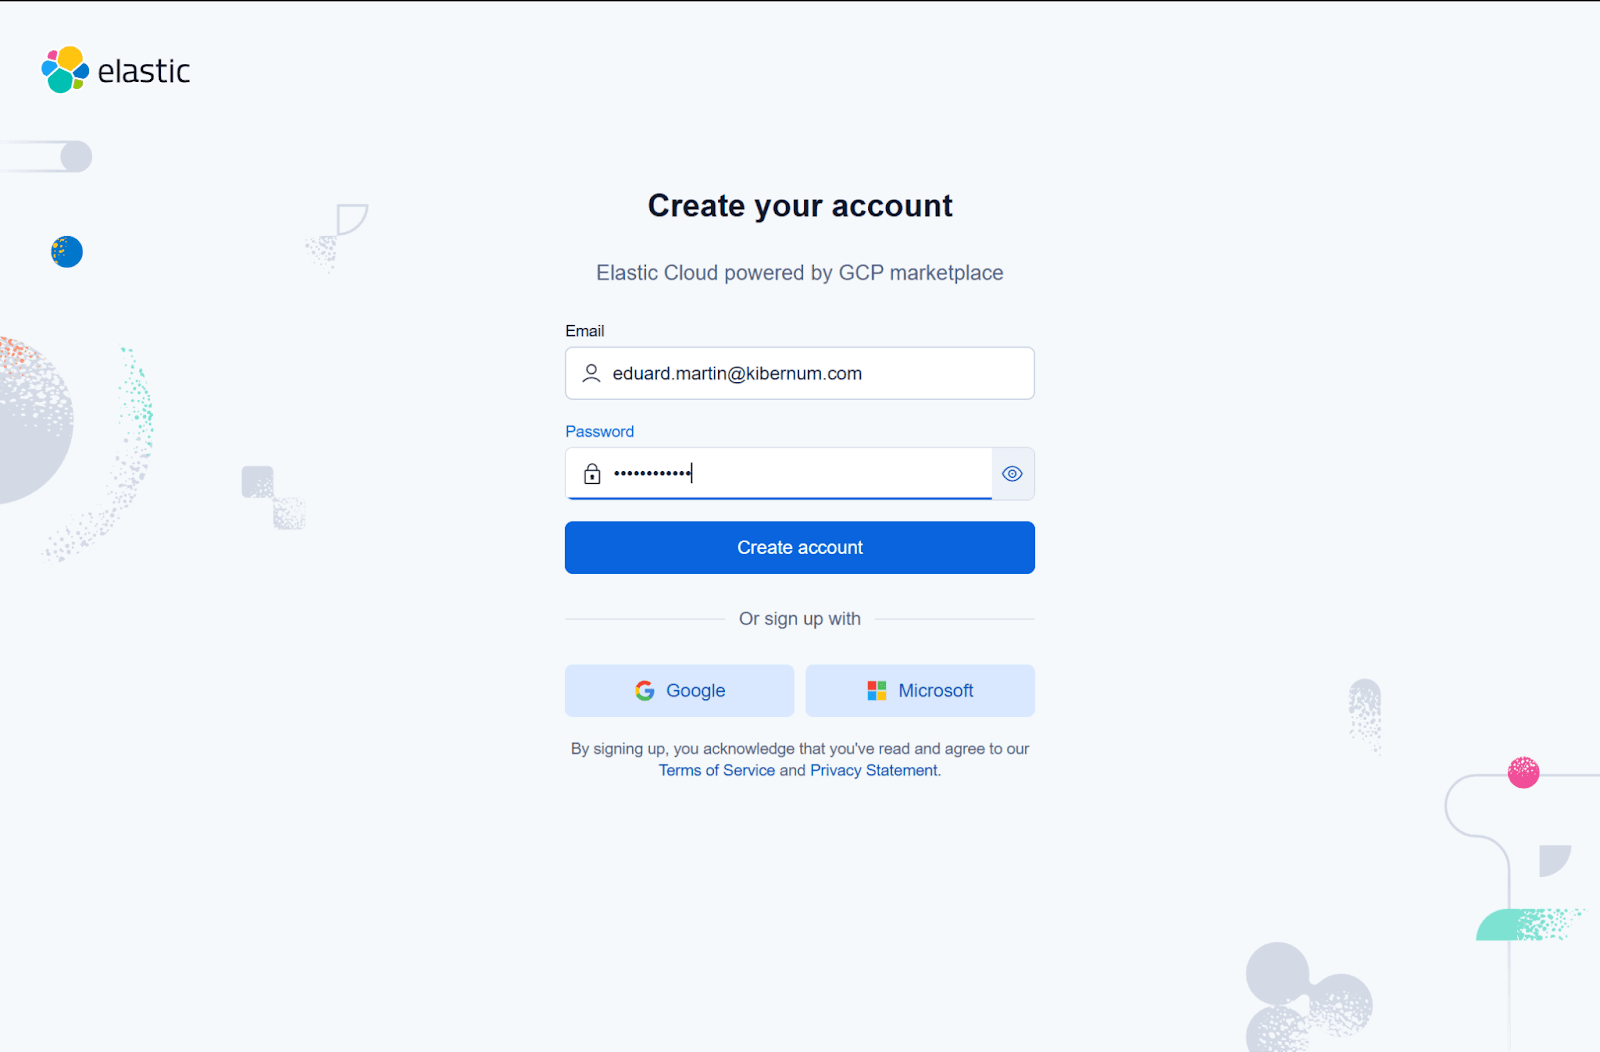Click the Google G icon
The image size is (1600, 1052).
(x=645, y=690)
